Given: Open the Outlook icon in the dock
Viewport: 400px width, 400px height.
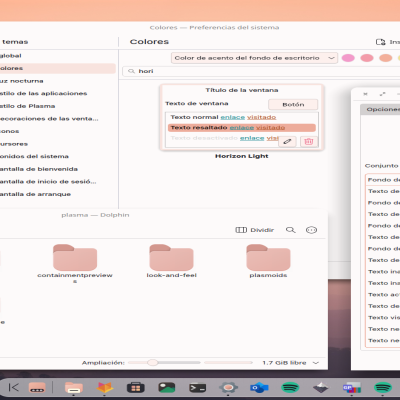Looking at the screenshot, I should pos(259,388).
